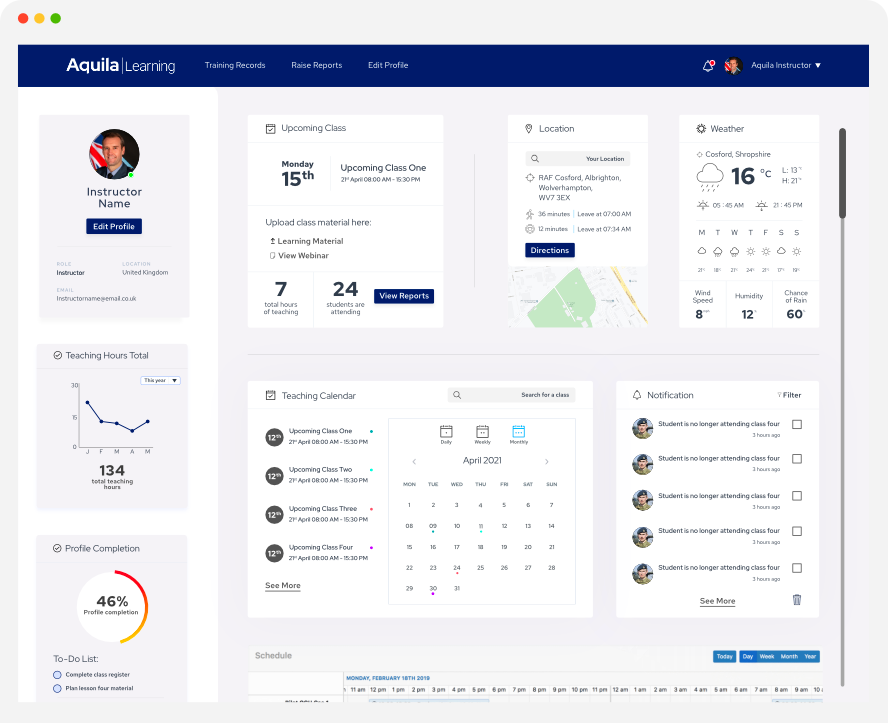Go to previous month in calendar
The height and width of the screenshot is (723, 888).
click(x=415, y=462)
